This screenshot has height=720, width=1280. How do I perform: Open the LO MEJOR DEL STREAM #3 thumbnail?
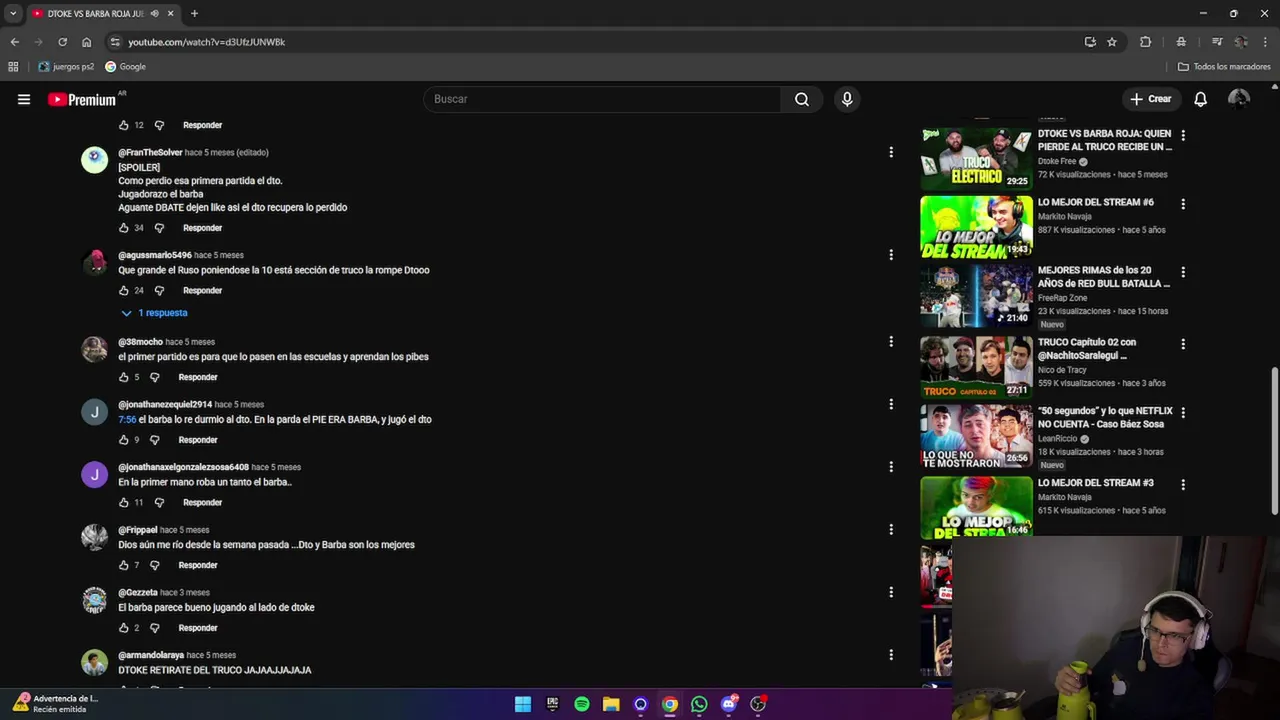pyautogui.click(x=976, y=507)
